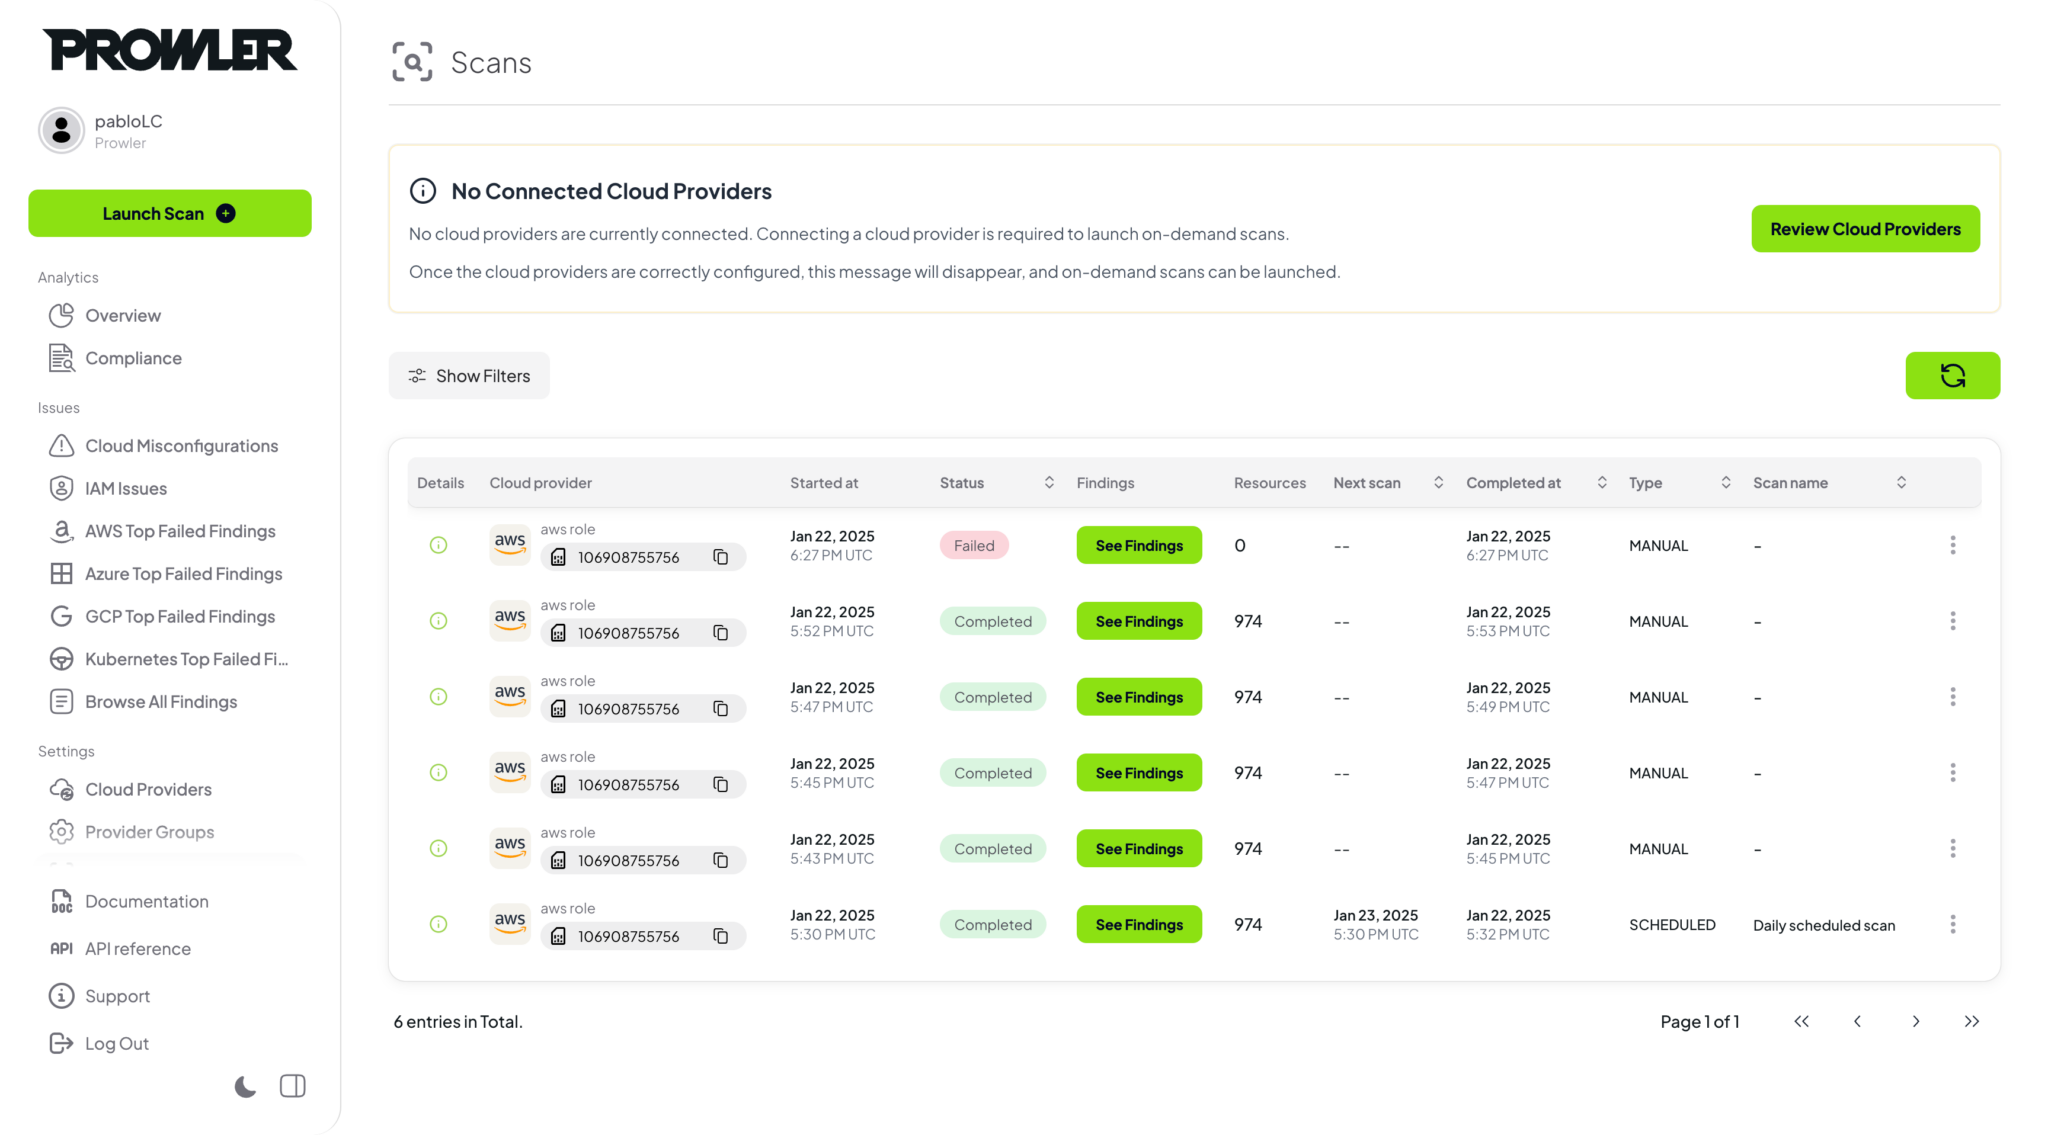Click See Findings for the Failed scan
The image size is (2048, 1135).
tap(1139, 545)
